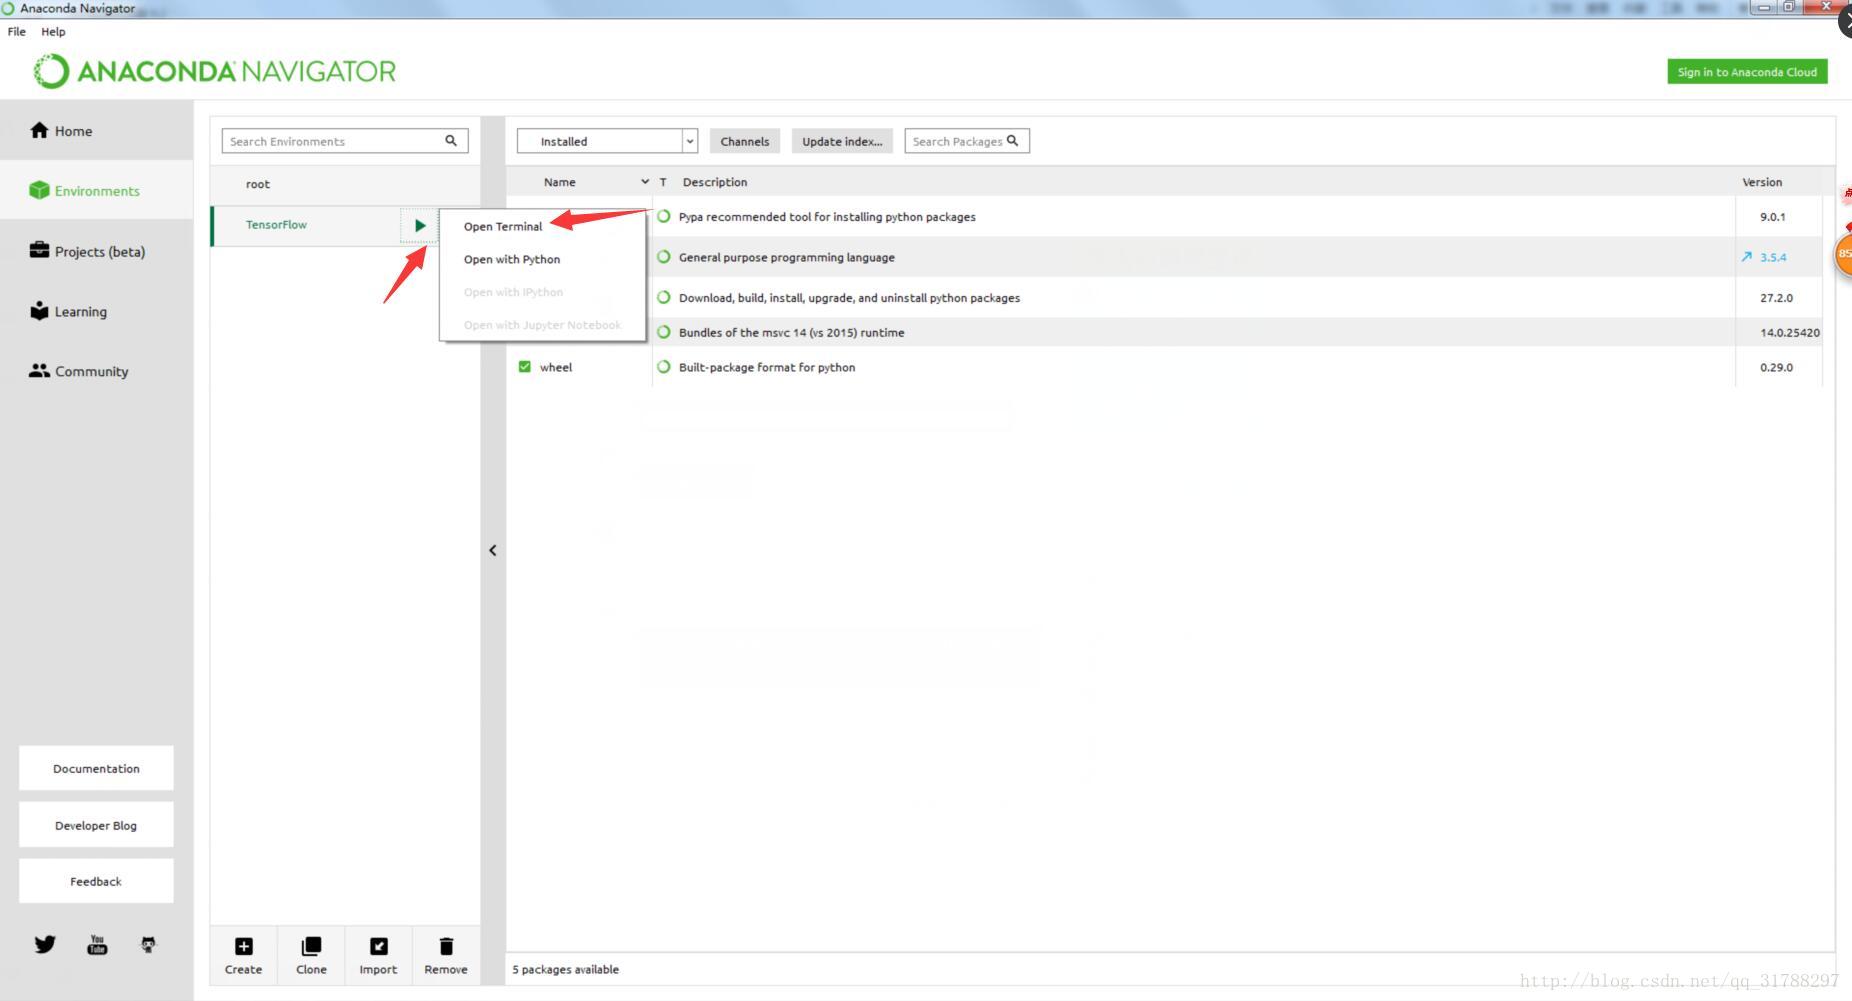Viewport: 1852px width, 1001px height.
Task: Click the Import environment icon
Action: (x=378, y=946)
